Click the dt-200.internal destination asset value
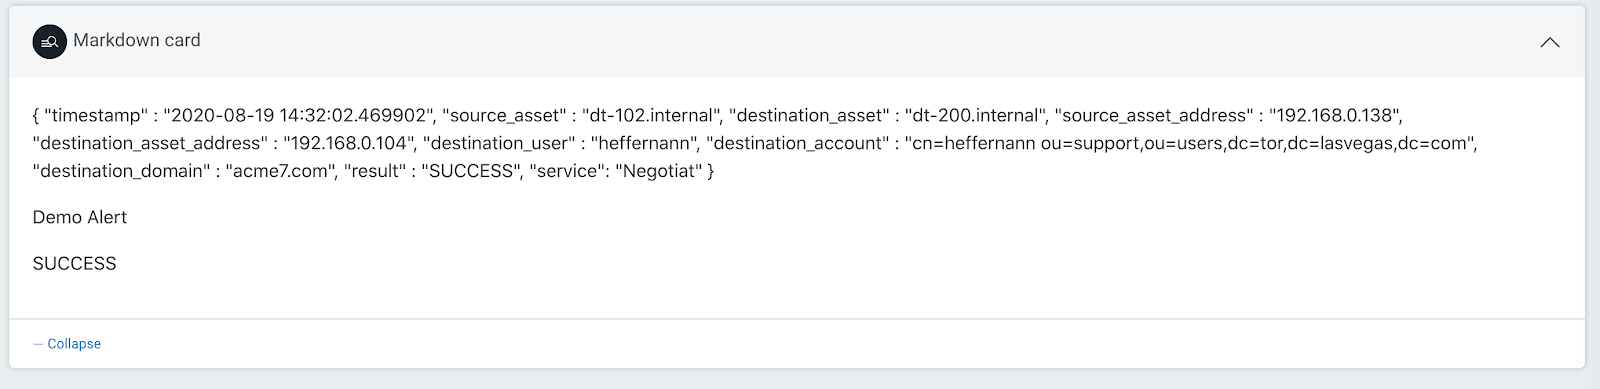The image size is (1600, 389). [975, 116]
